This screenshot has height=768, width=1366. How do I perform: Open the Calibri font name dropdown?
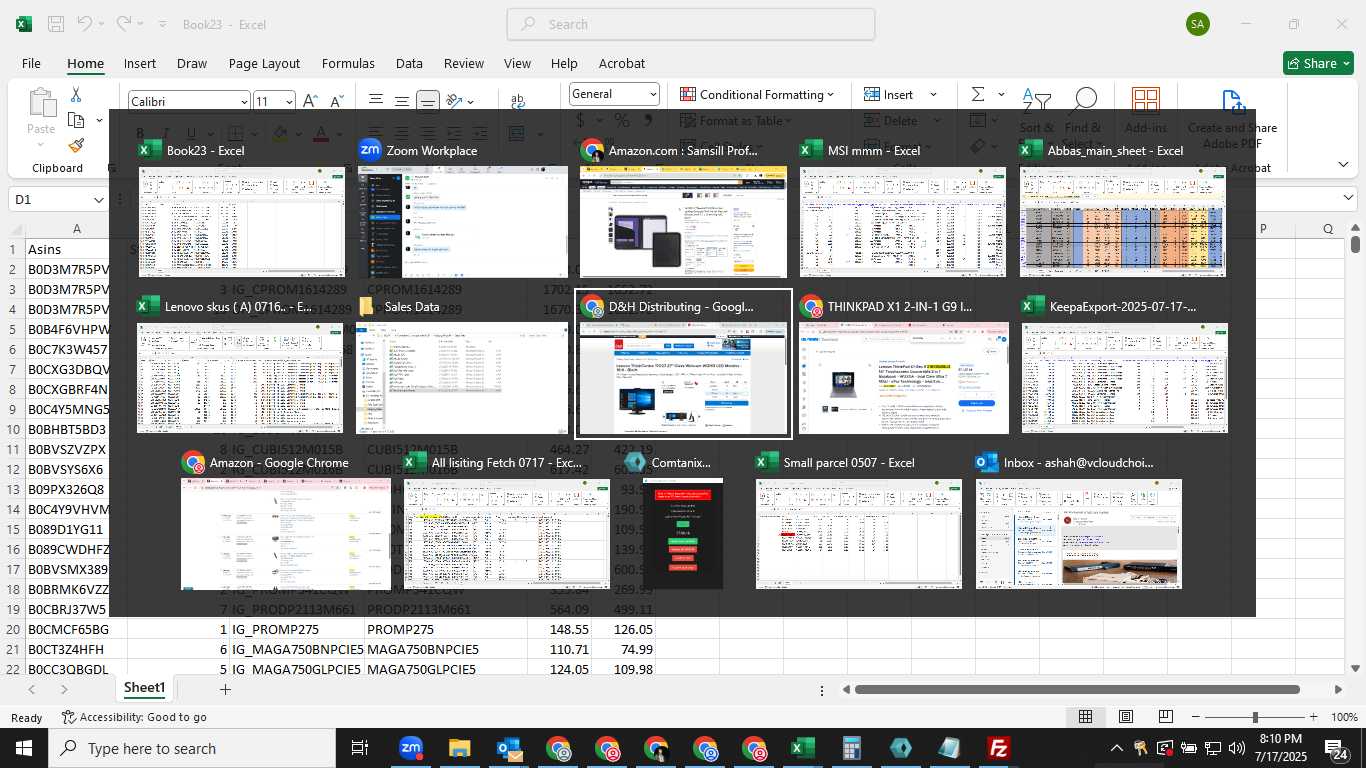(x=244, y=102)
